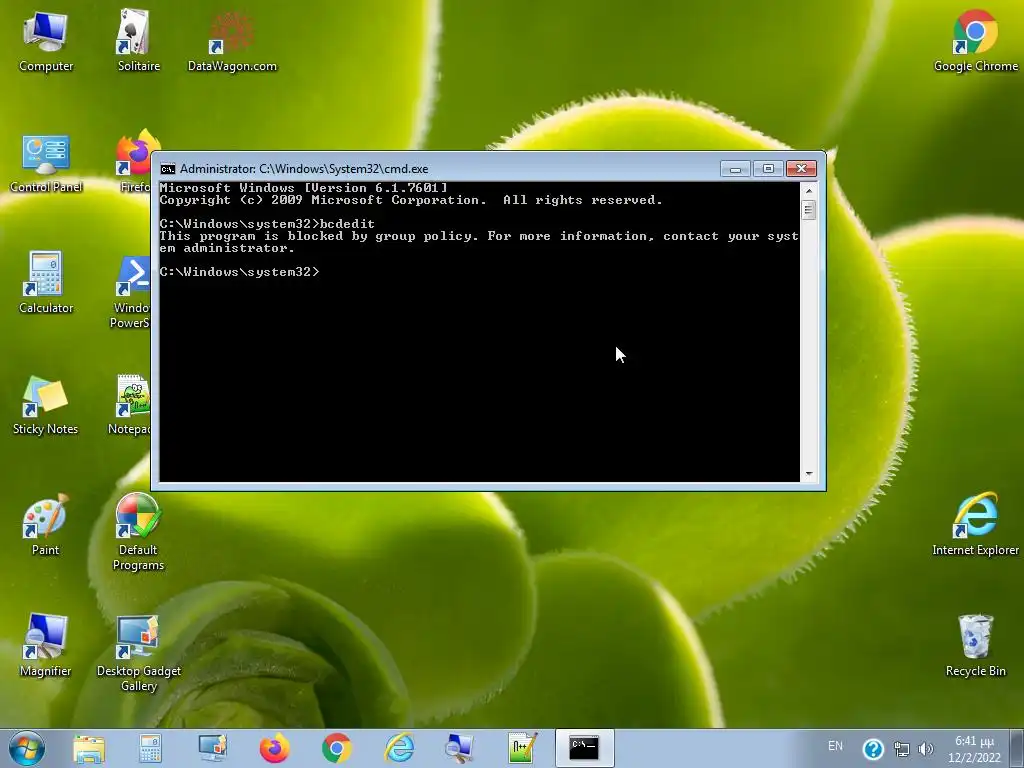Click the cmd scrollbar thumb
This screenshot has height=768, width=1024.
click(x=808, y=210)
